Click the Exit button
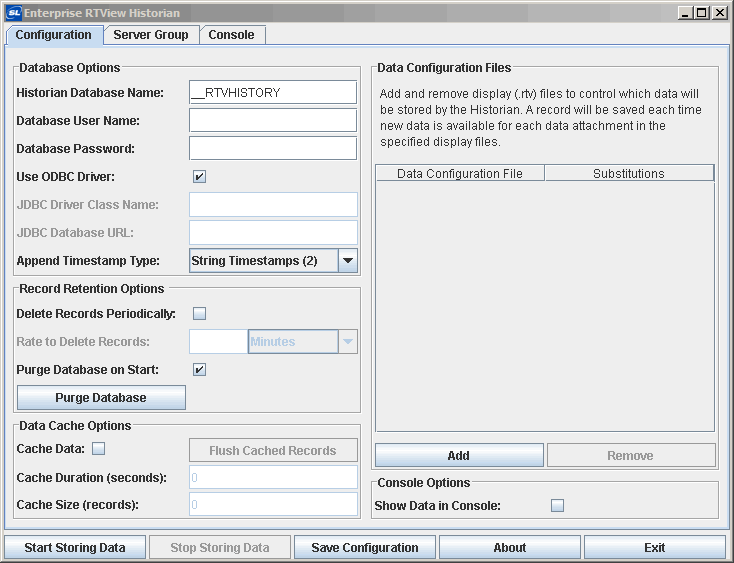This screenshot has width=734, height=563. point(654,548)
